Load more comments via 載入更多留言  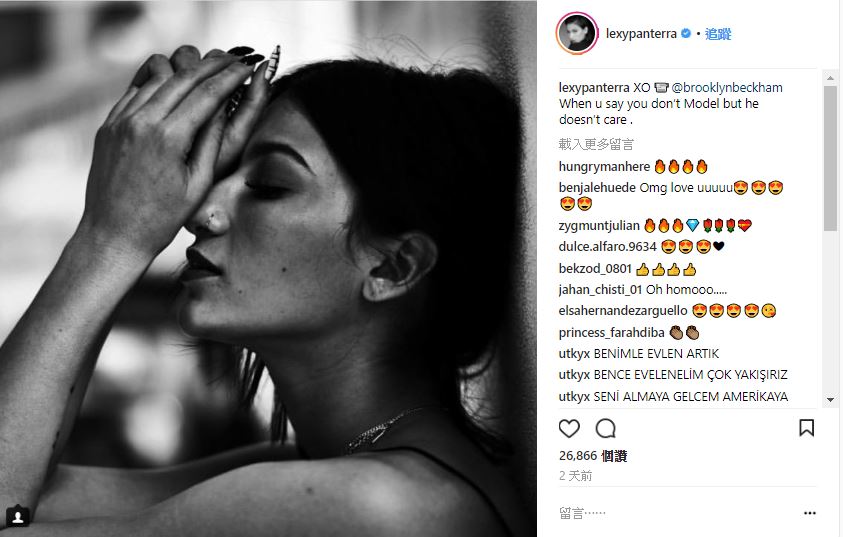pos(596,144)
